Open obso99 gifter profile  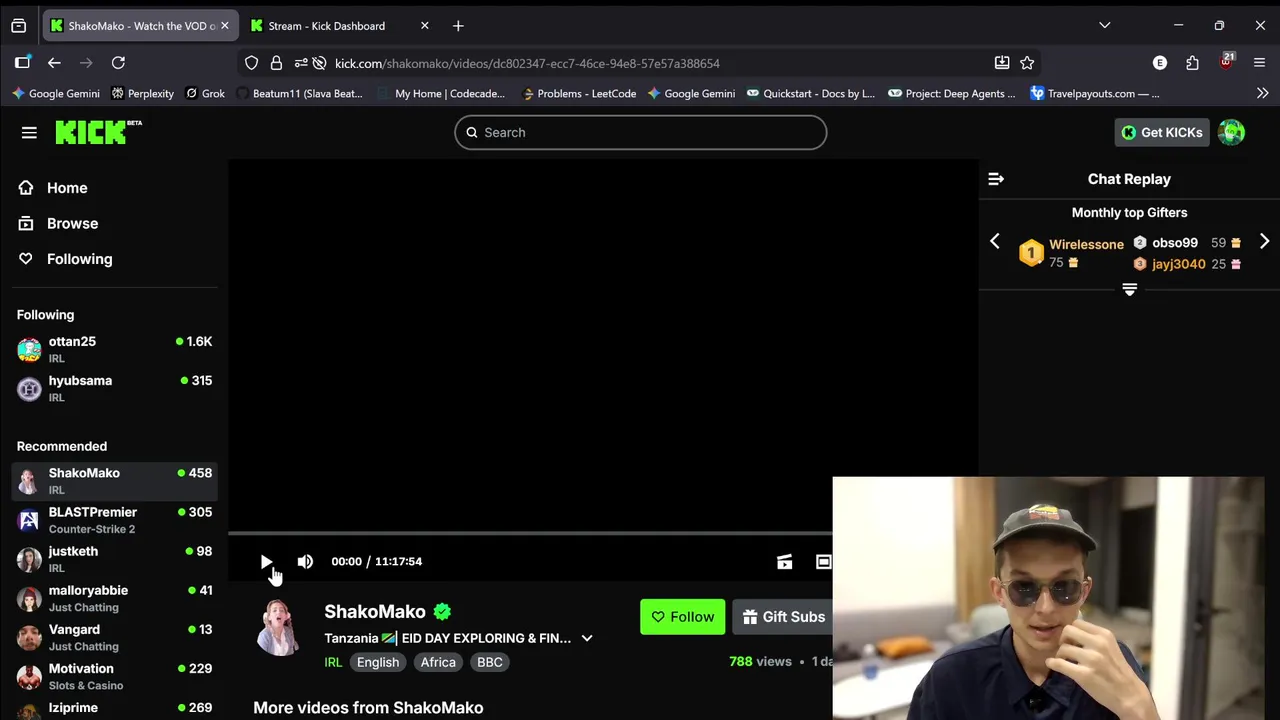click(1174, 242)
